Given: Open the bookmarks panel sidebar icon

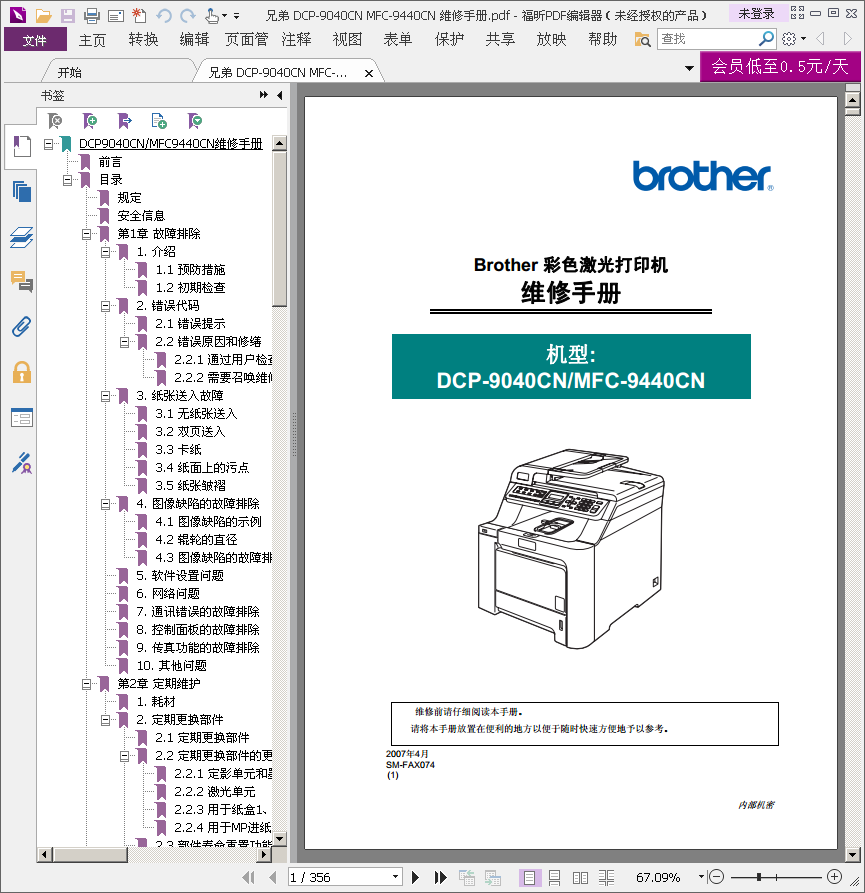Looking at the screenshot, I should pos(22,146).
